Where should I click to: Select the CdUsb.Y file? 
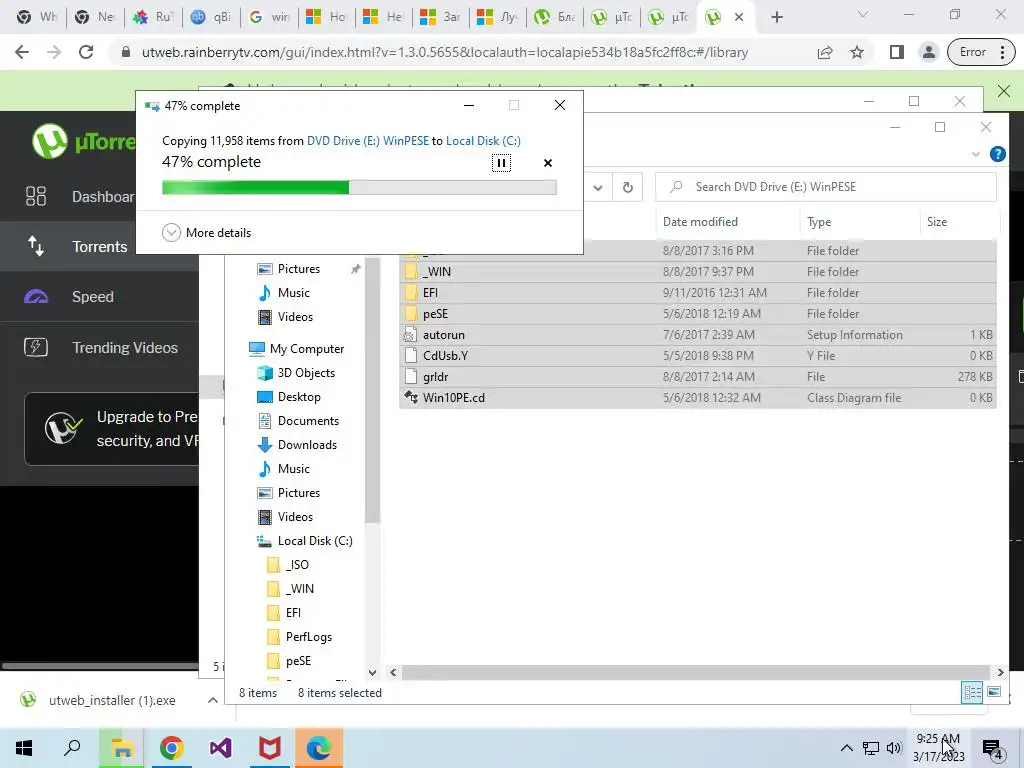coord(697,355)
